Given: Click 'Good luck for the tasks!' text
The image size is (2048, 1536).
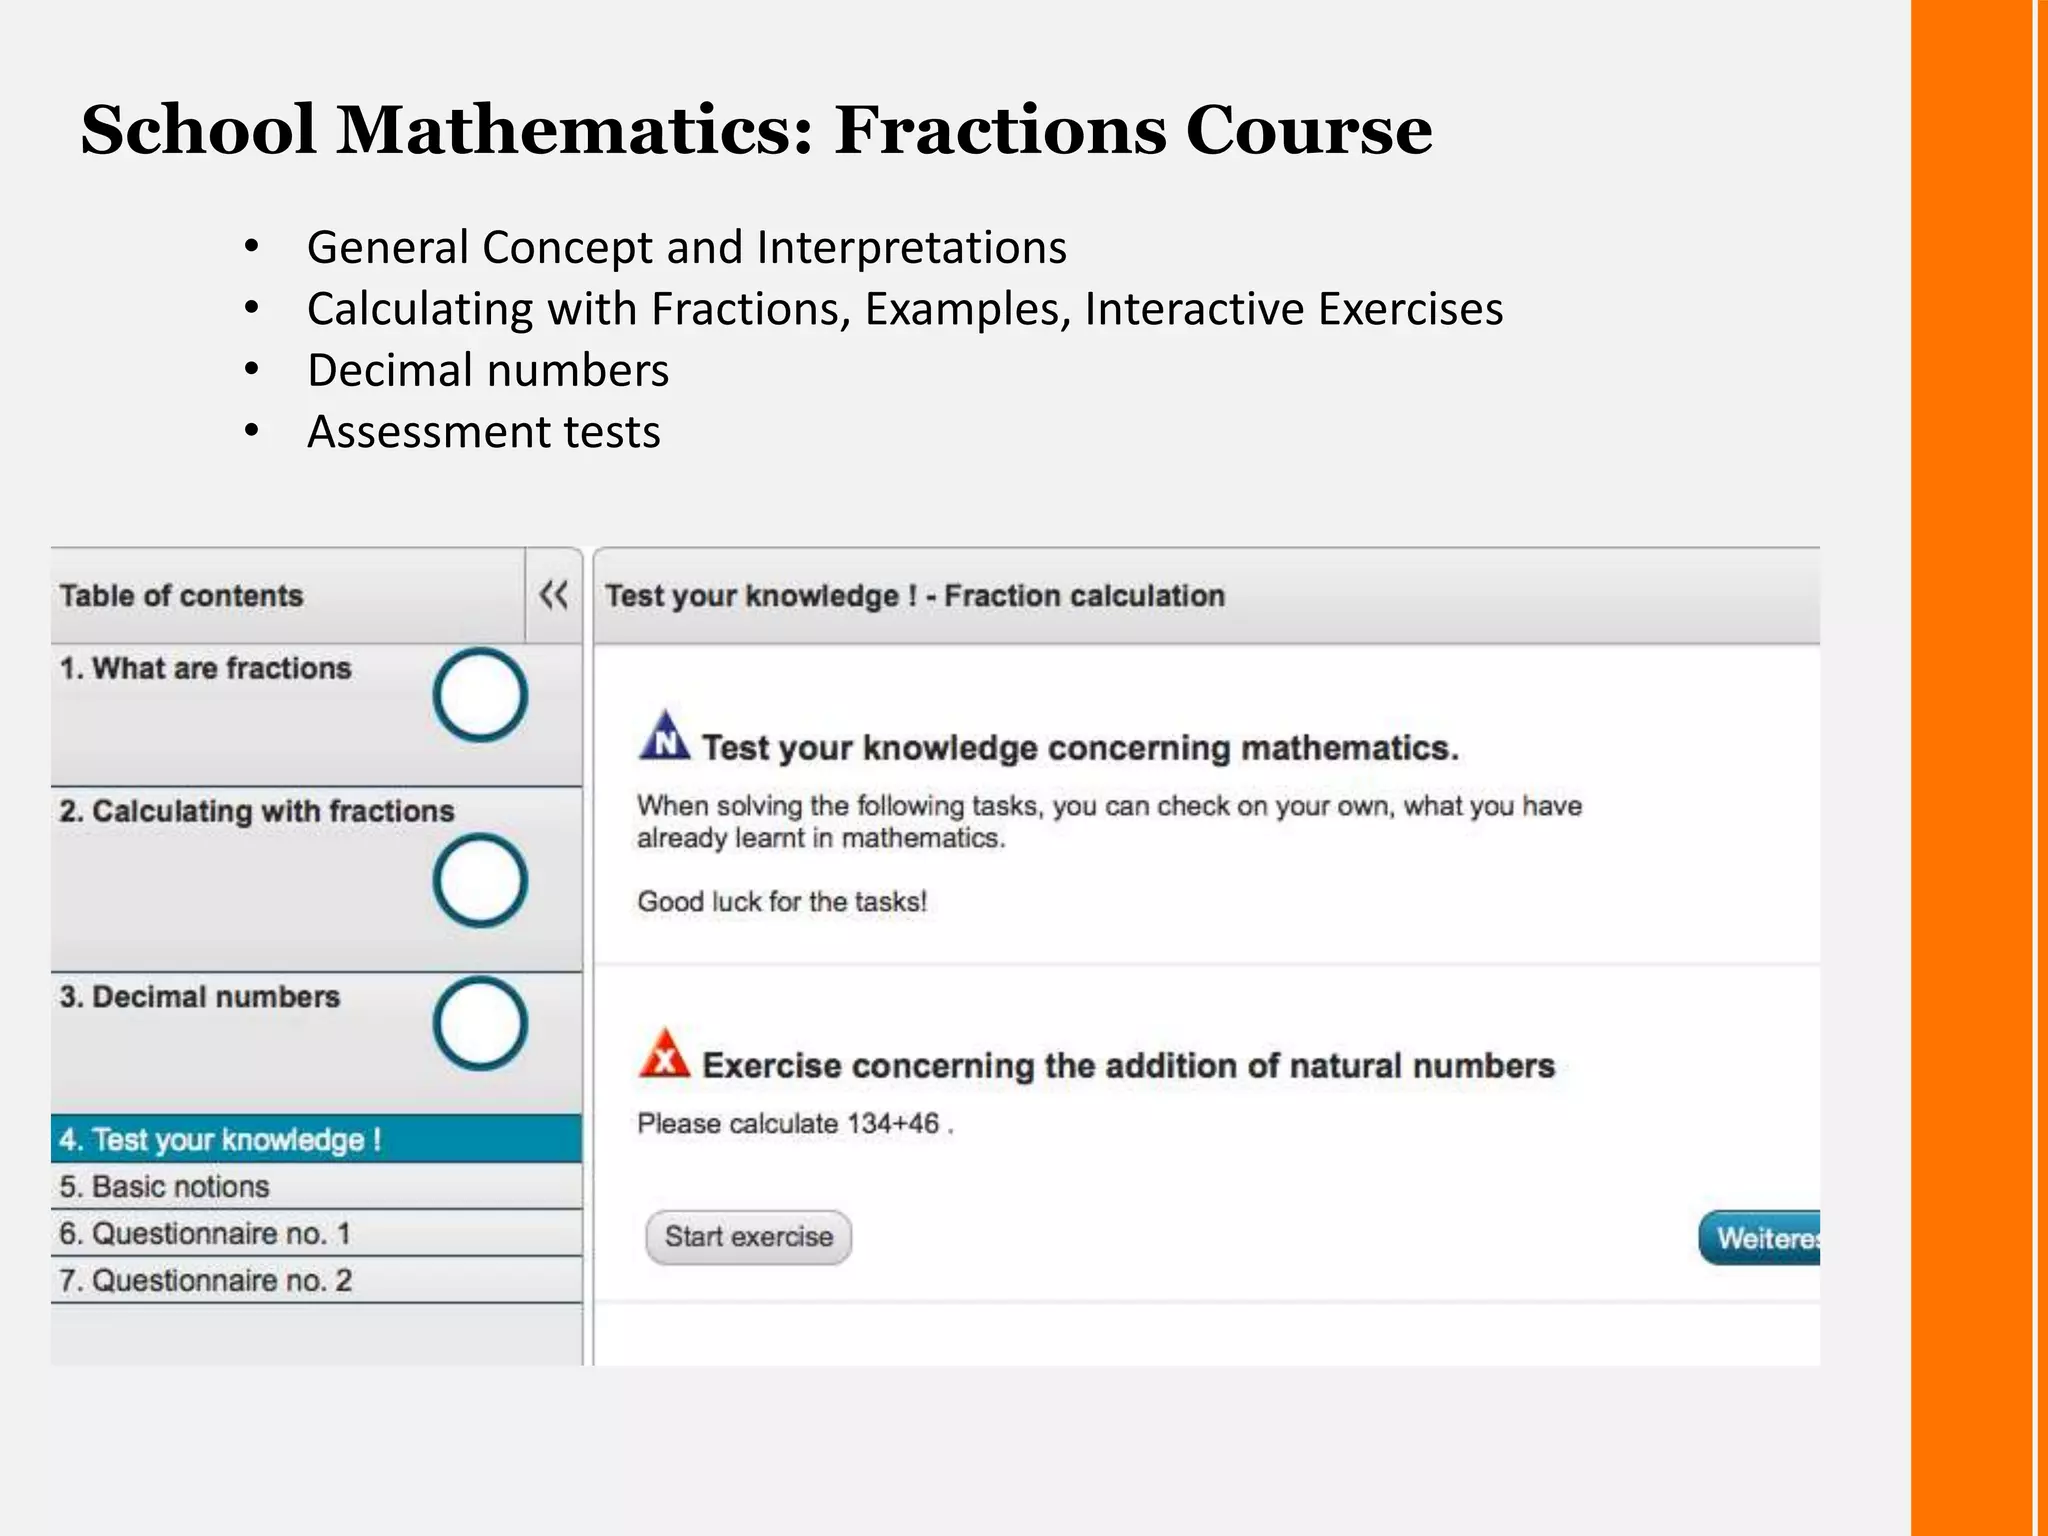Looking at the screenshot, I should click(782, 901).
